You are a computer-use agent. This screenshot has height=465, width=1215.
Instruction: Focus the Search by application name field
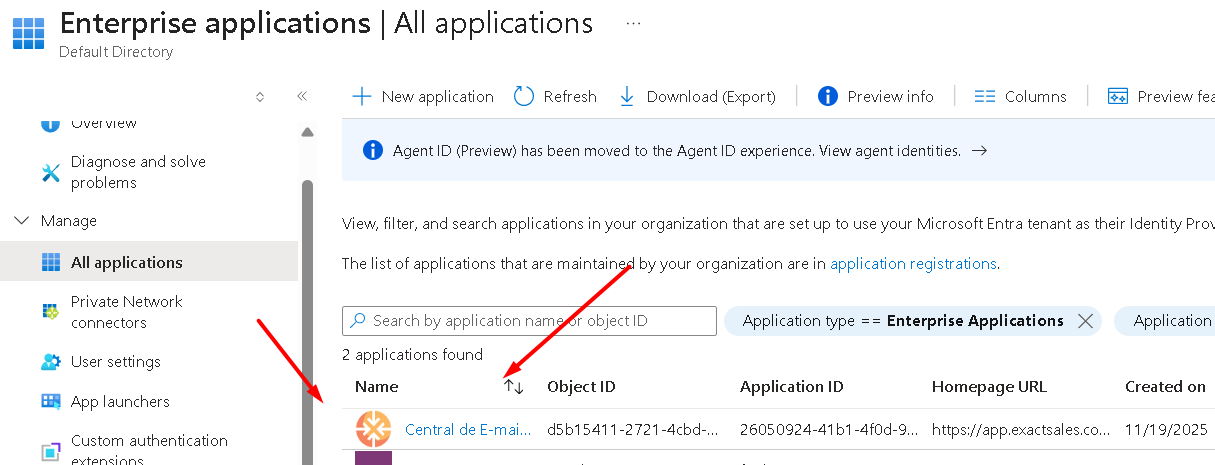(x=529, y=320)
